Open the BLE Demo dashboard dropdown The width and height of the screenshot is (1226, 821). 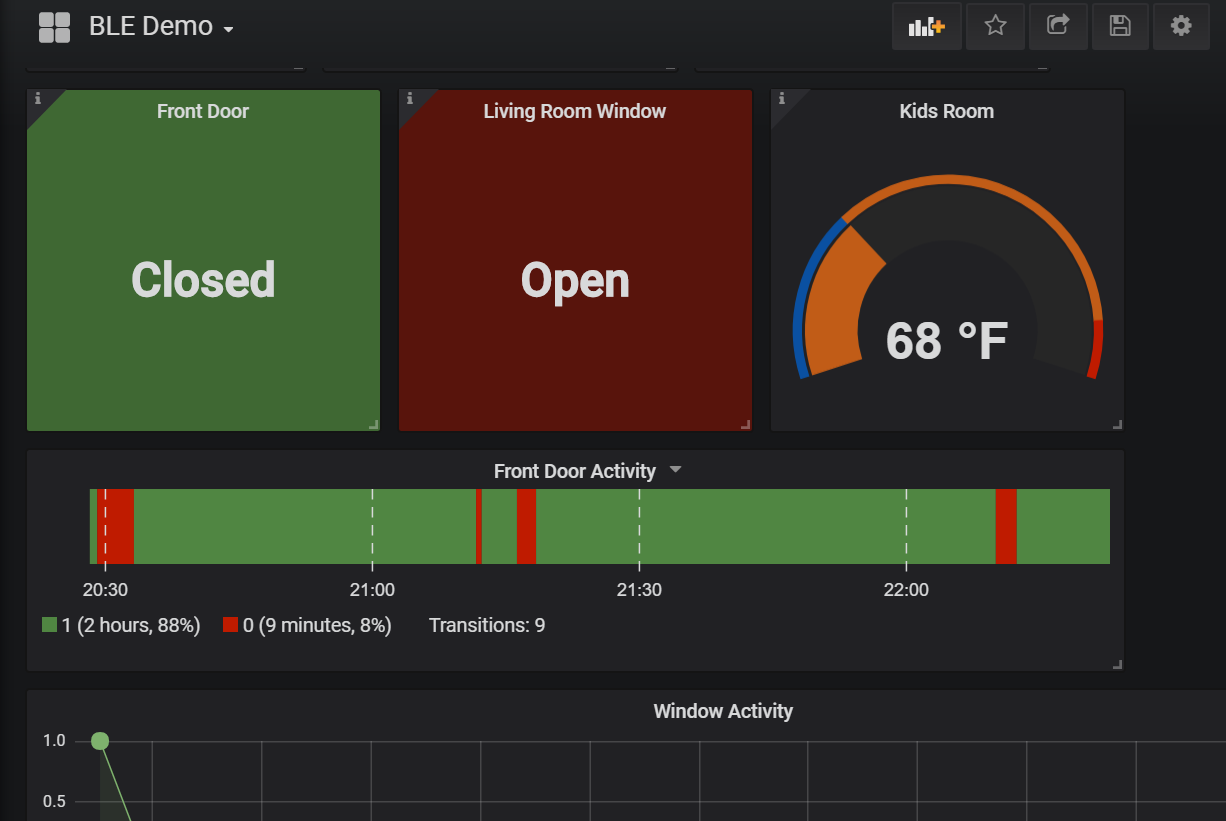(x=161, y=26)
